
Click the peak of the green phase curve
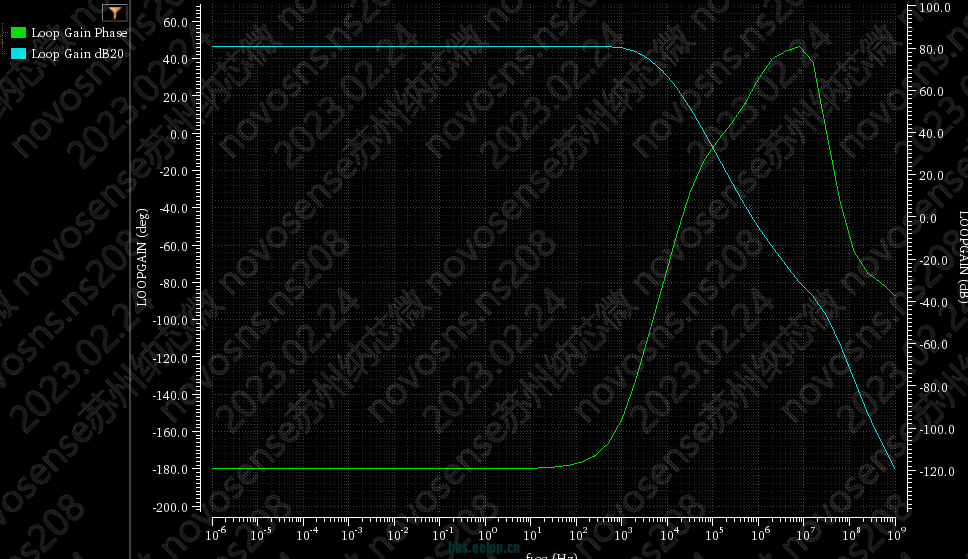[x=799, y=47]
